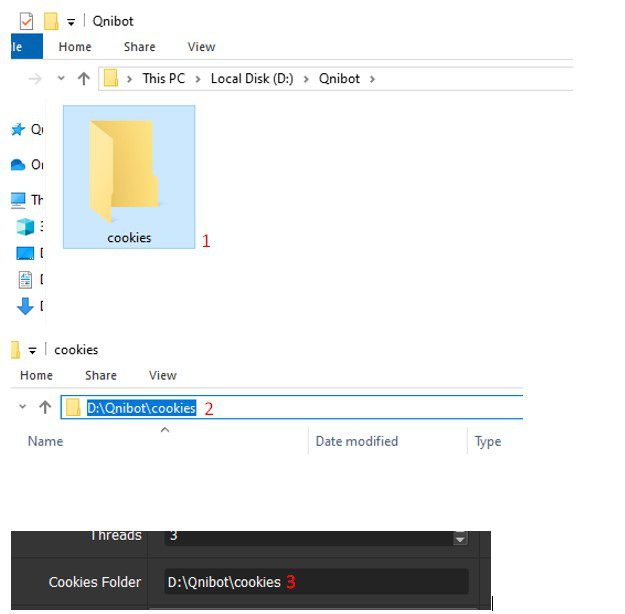625x614 pixels.
Task: Click the Up arrow in the Qnibot window
Action: [84, 78]
